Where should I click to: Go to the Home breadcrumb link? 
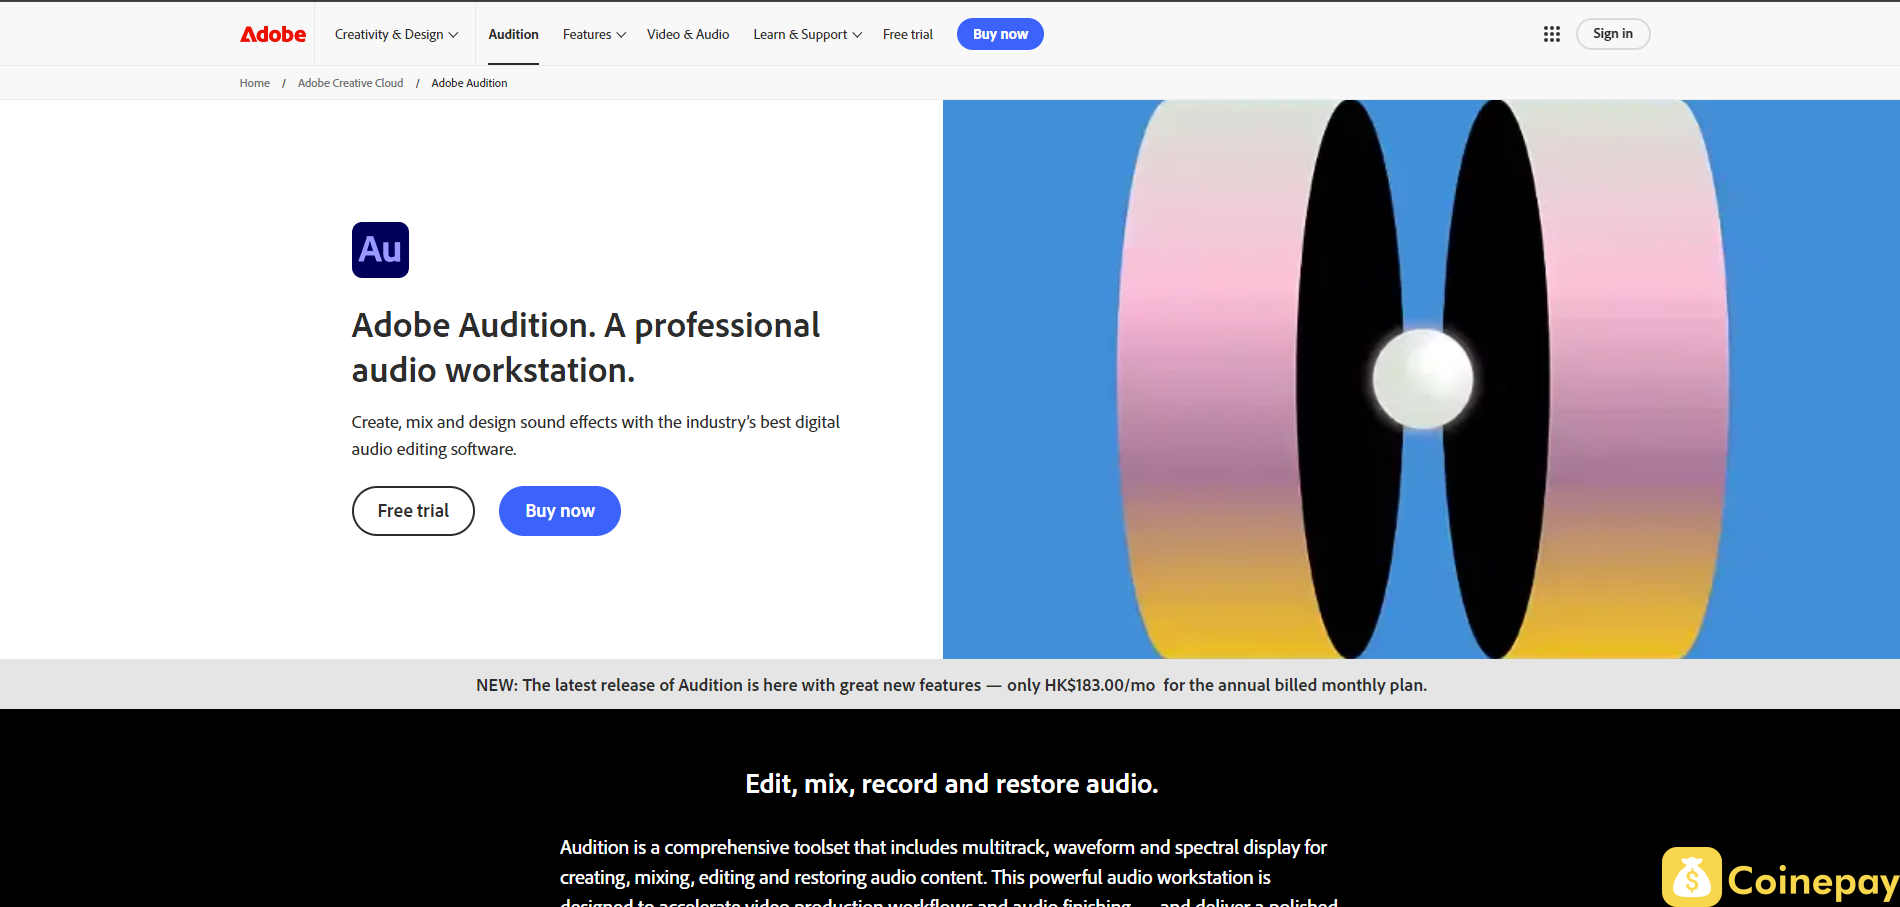click(x=255, y=83)
